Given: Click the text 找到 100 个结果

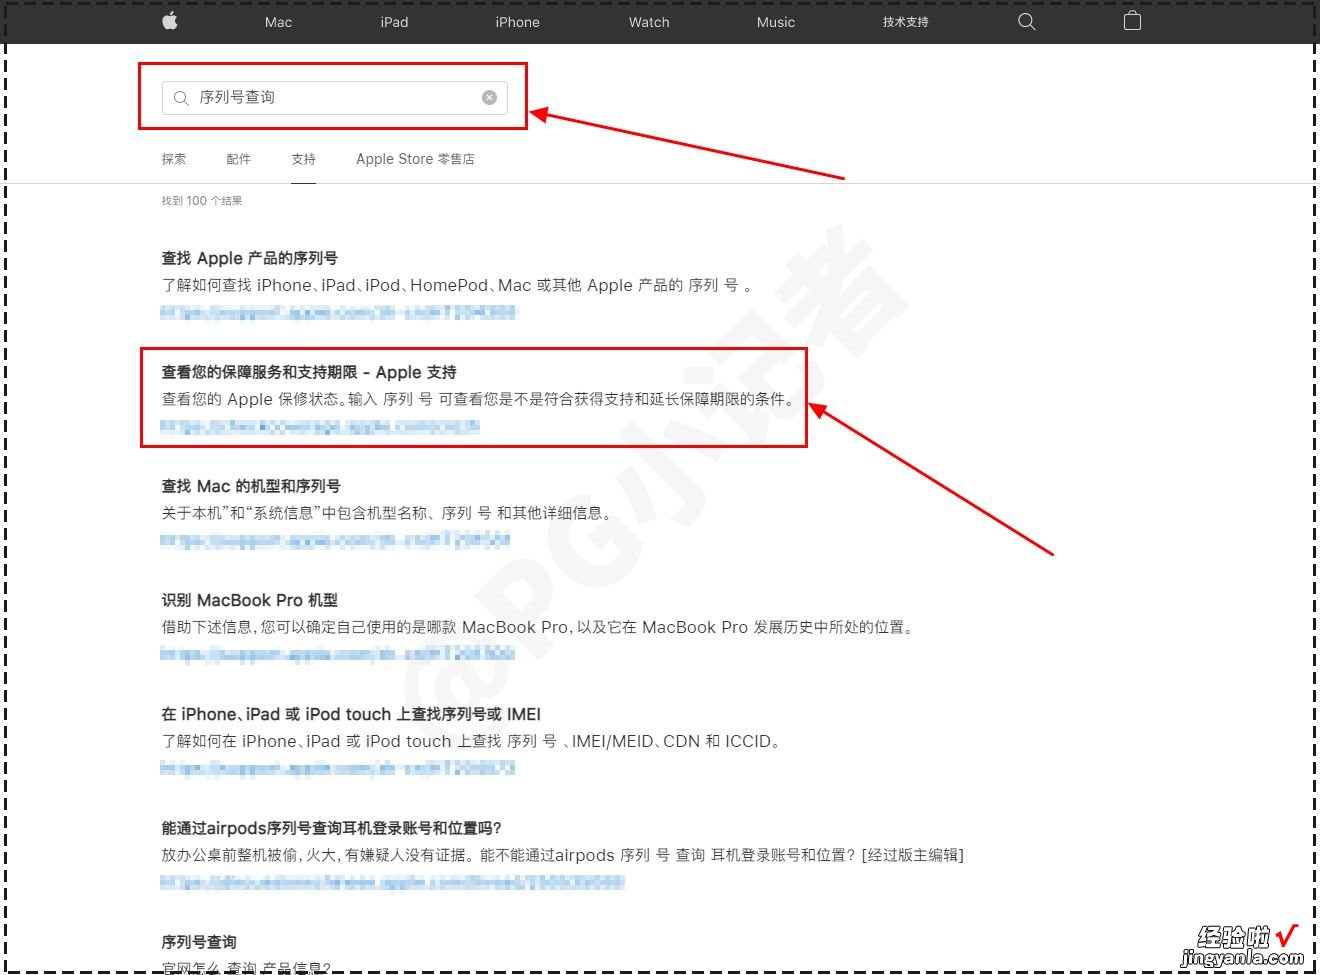Looking at the screenshot, I should click(202, 201).
